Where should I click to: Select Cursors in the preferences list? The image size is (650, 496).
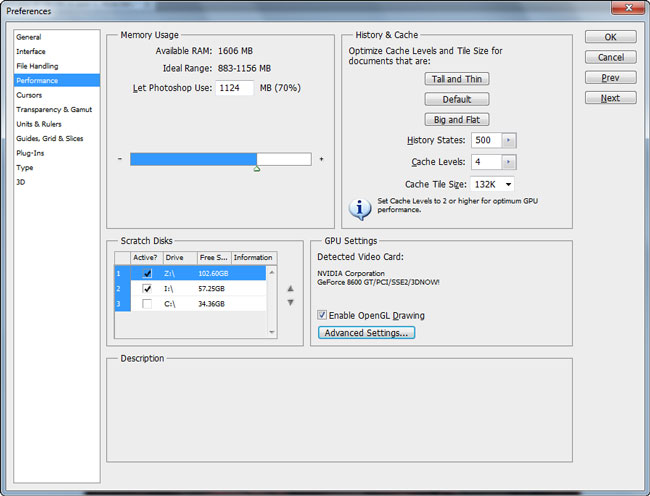click(x=29, y=95)
